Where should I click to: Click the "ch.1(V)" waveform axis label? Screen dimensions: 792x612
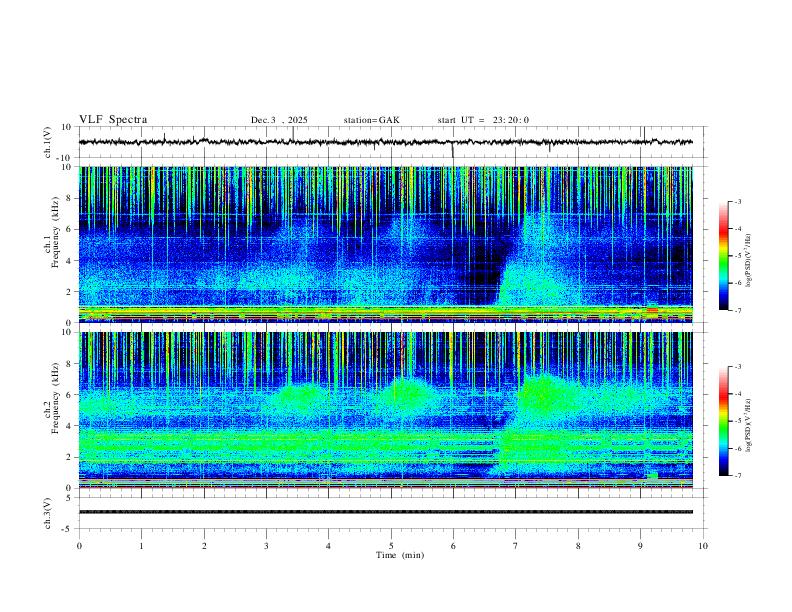[48, 142]
